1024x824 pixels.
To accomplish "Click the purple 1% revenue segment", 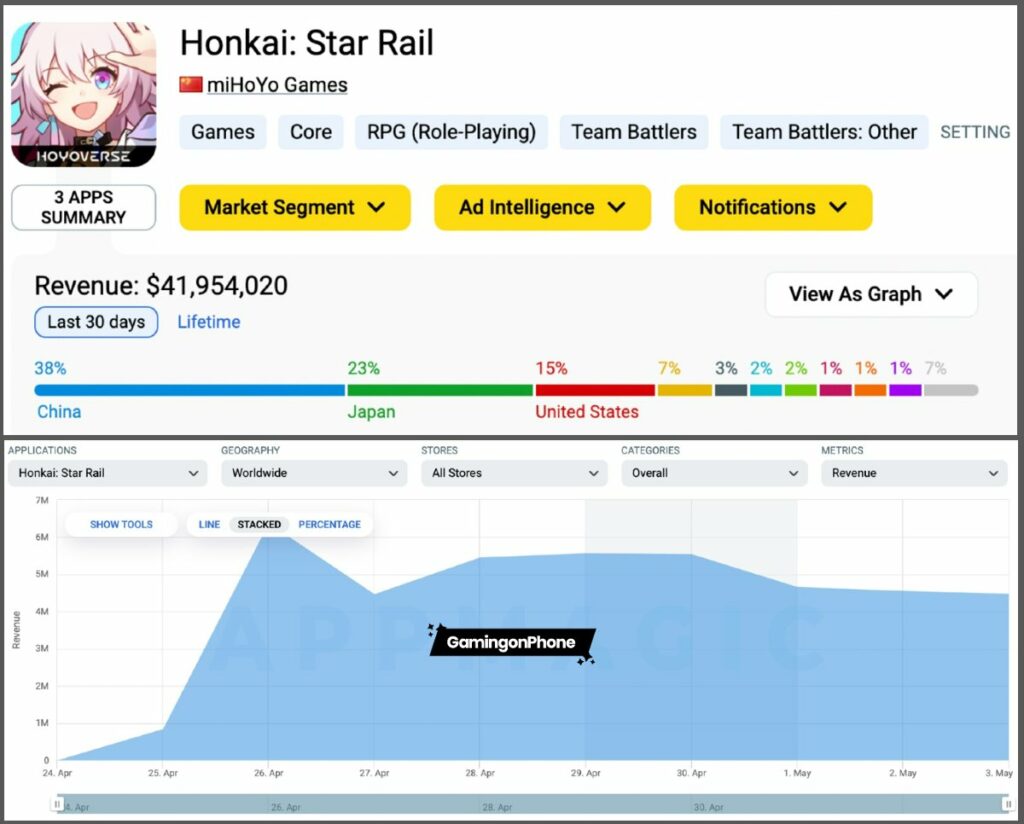I will pos(905,390).
